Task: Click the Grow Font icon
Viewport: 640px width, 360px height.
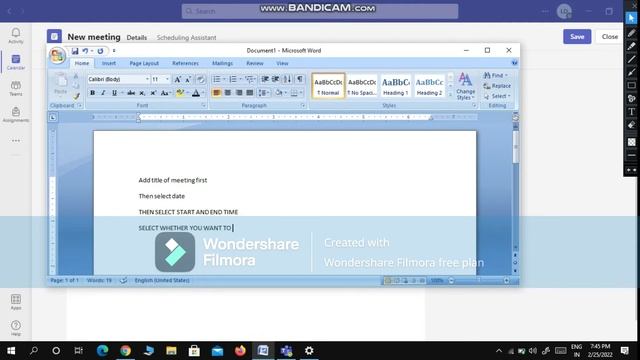Action: tap(178, 79)
